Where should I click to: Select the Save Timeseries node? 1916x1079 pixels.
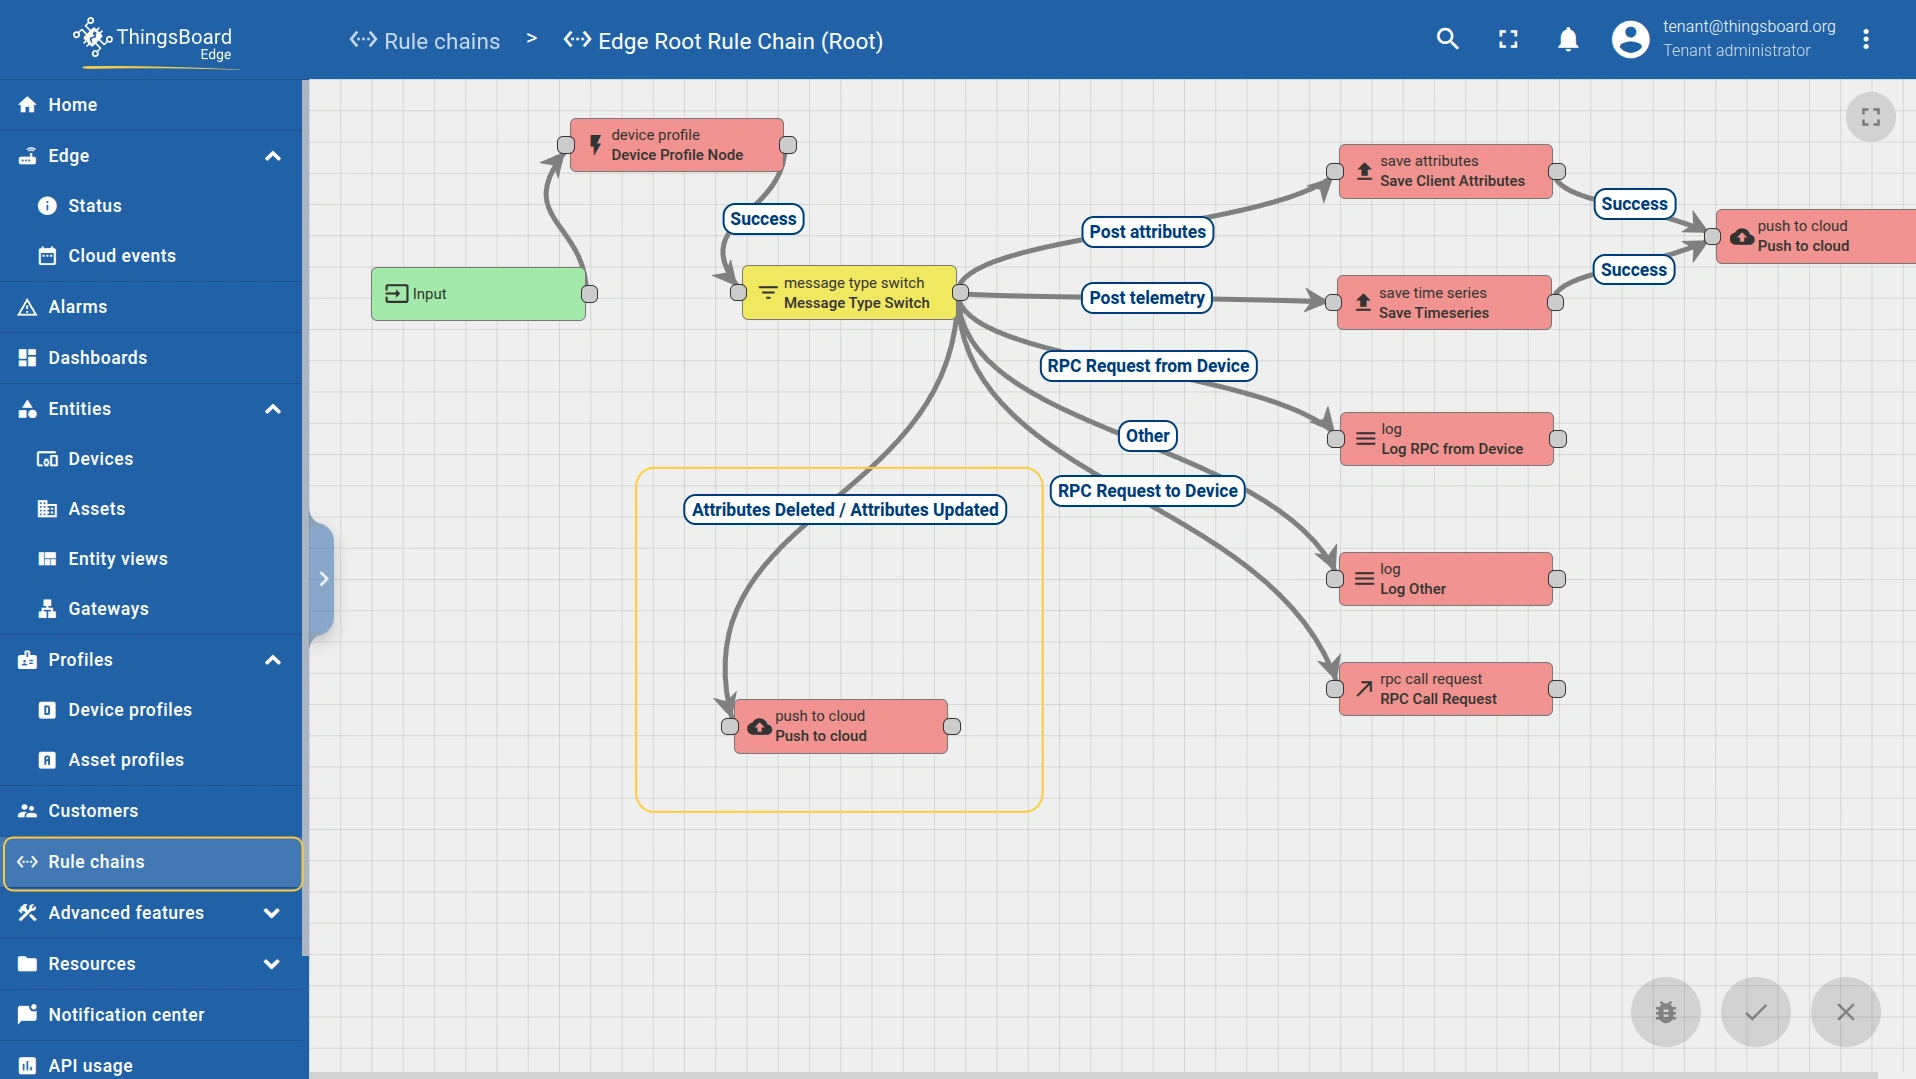pyautogui.click(x=1444, y=303)
